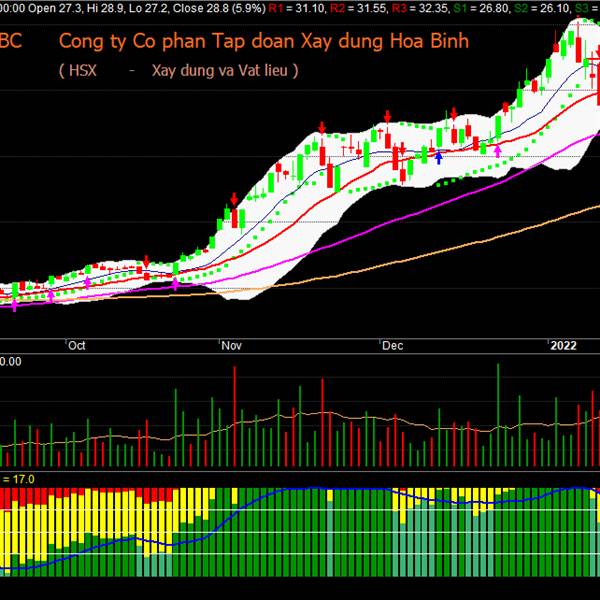Click the blue up arrow signal in December
This screenshot has width=600, height=600.
439,158
